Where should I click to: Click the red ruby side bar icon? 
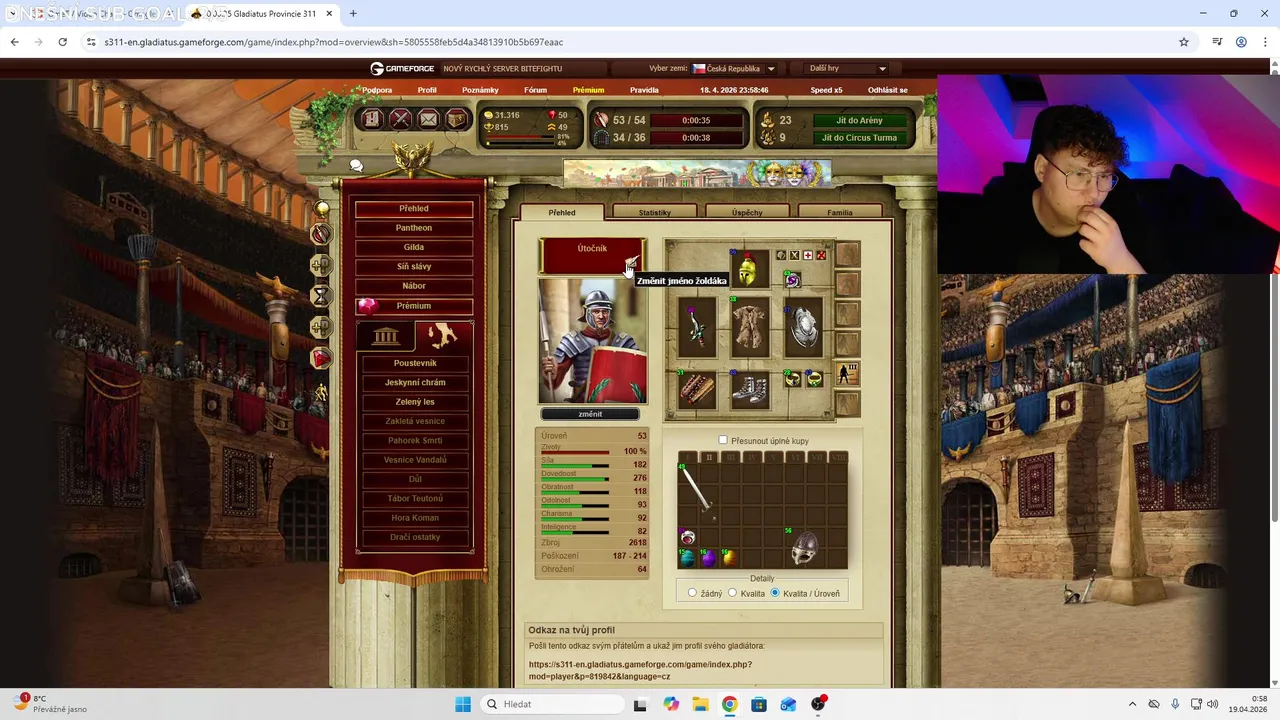320,358
